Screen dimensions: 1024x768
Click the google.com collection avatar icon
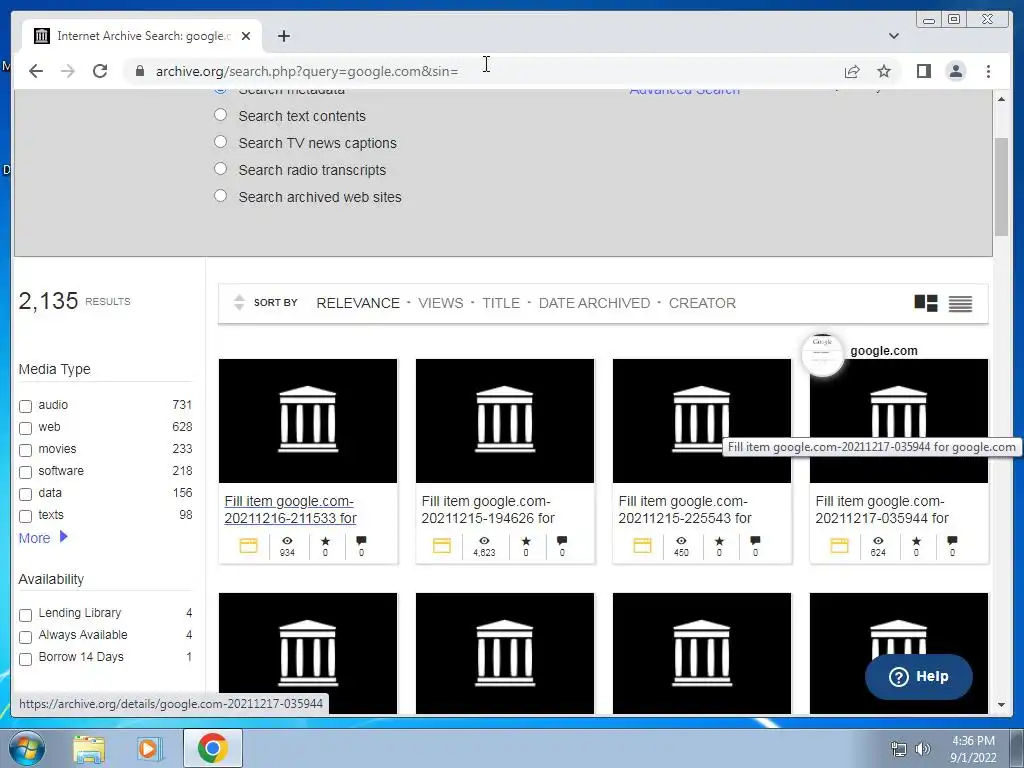click(822, 355)
